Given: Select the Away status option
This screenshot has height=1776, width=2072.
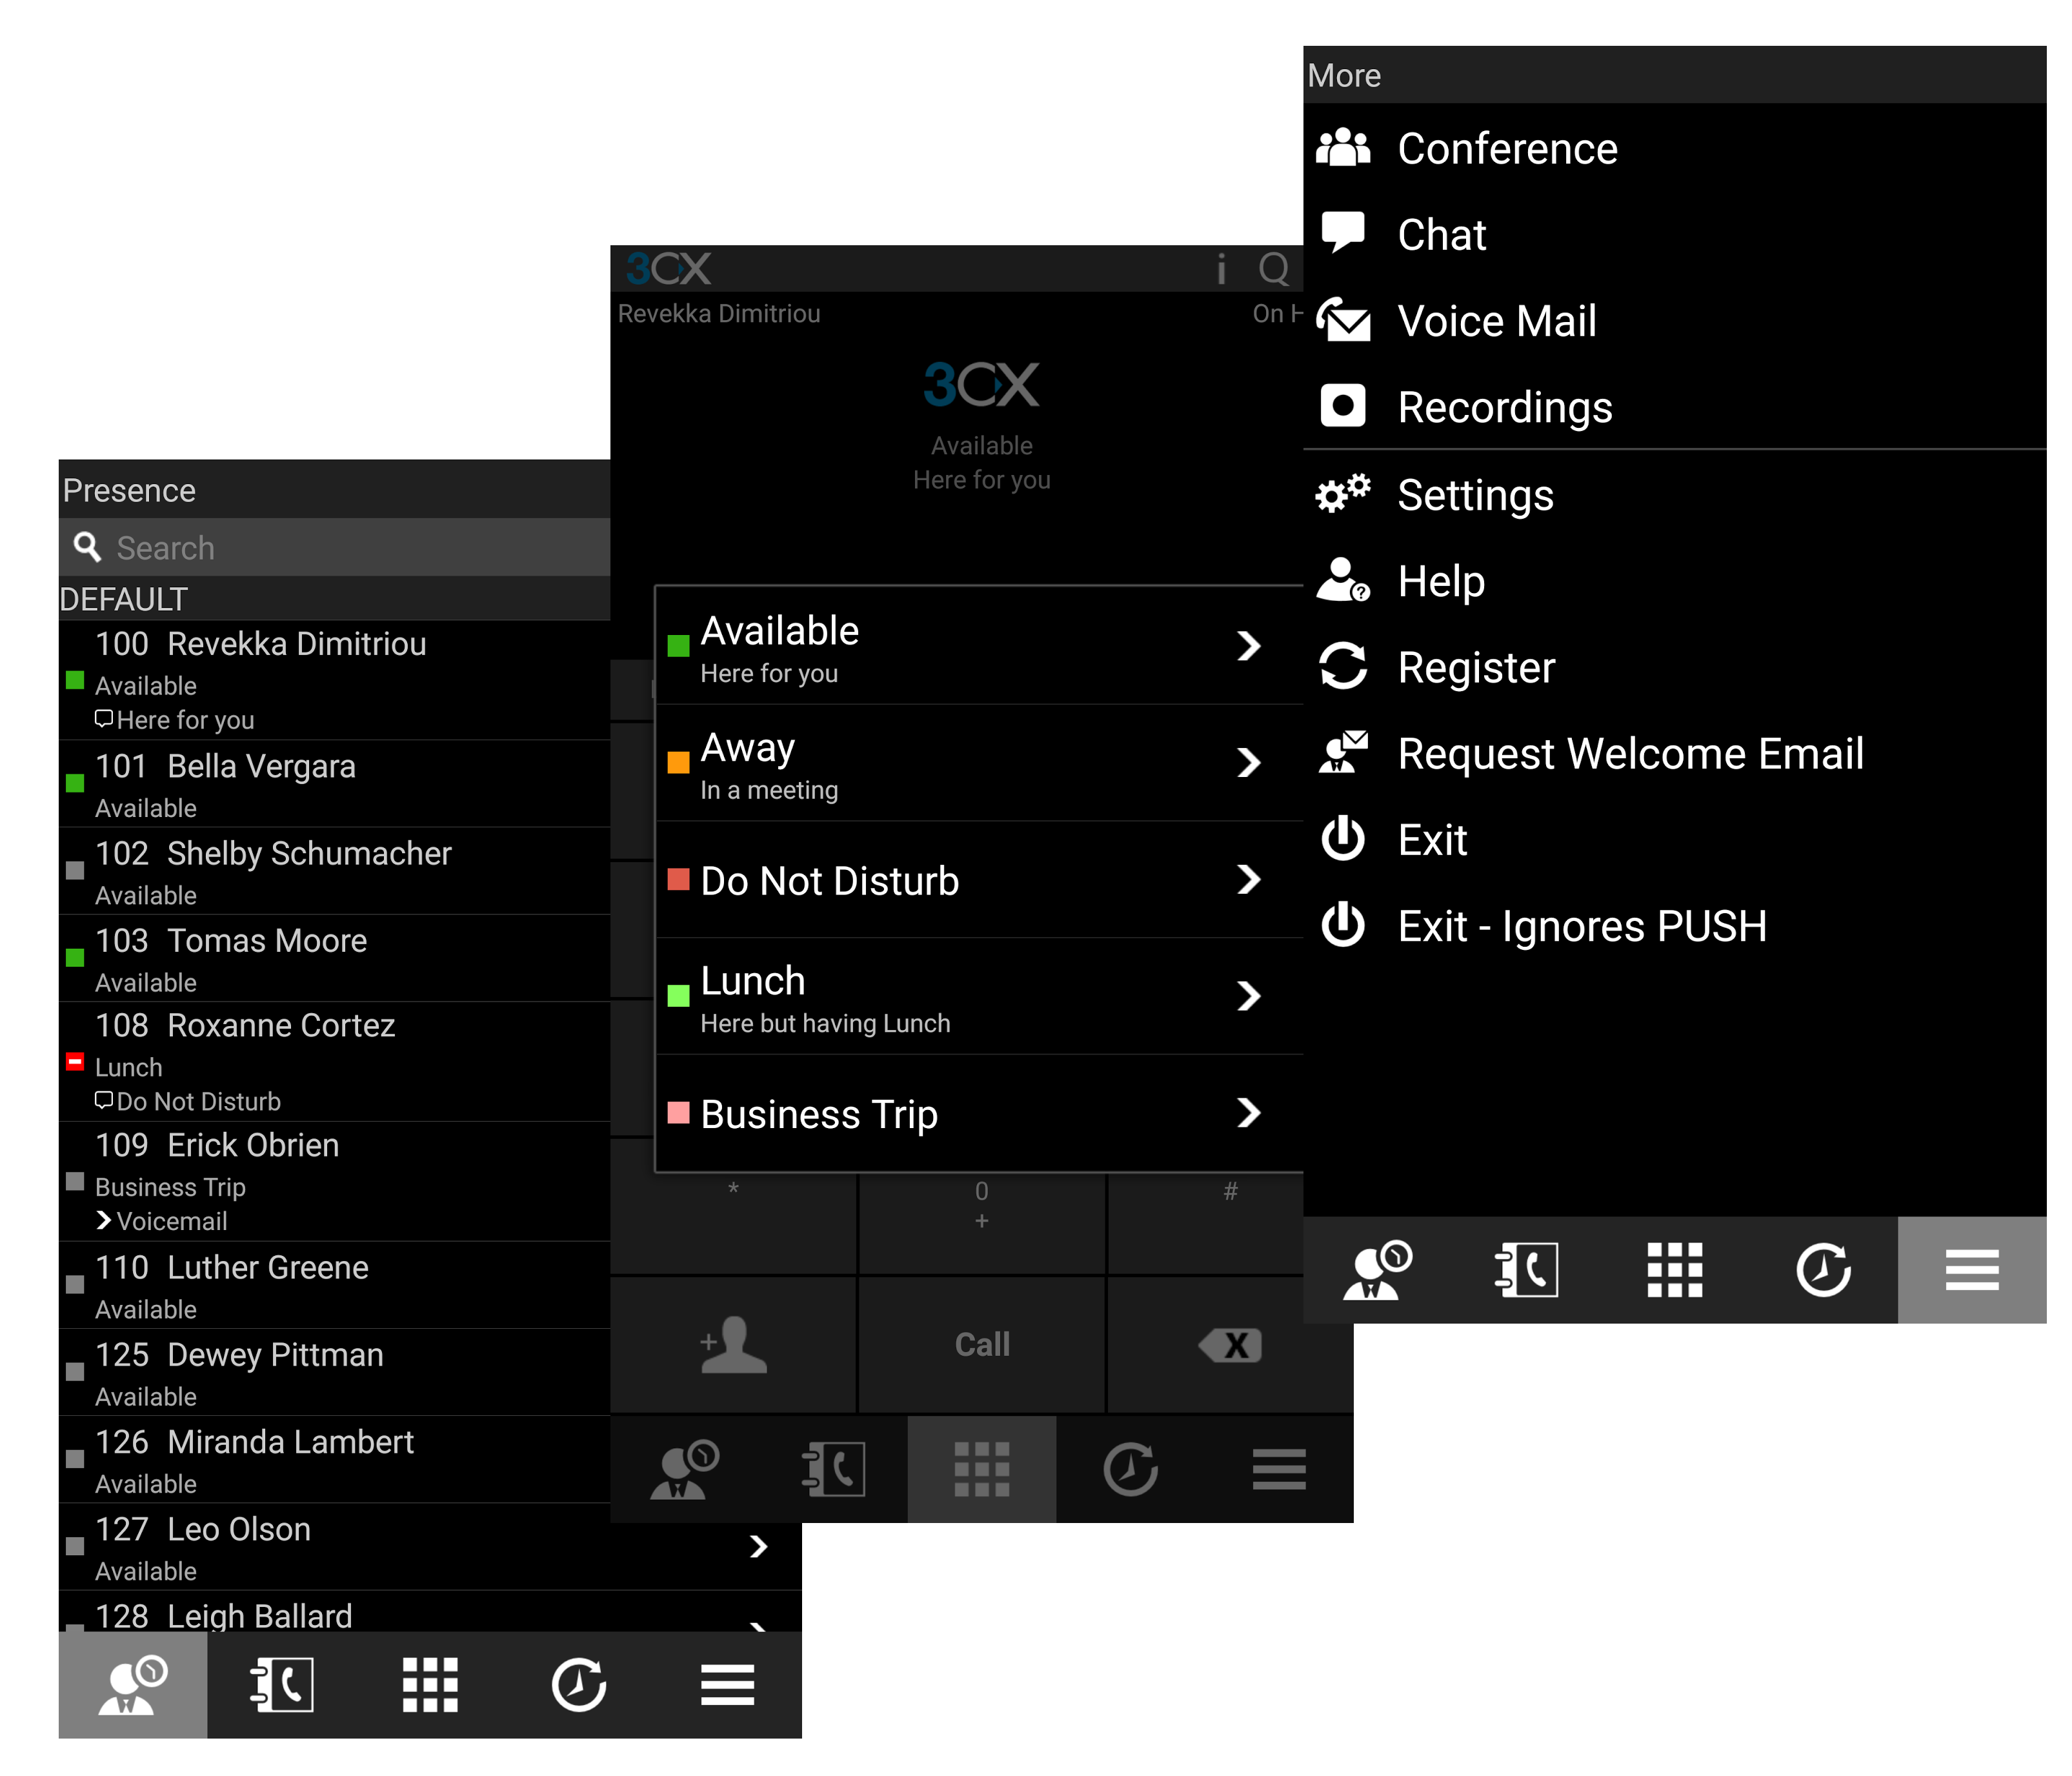Looking at the screenshot, I should (x=979, y=763).
